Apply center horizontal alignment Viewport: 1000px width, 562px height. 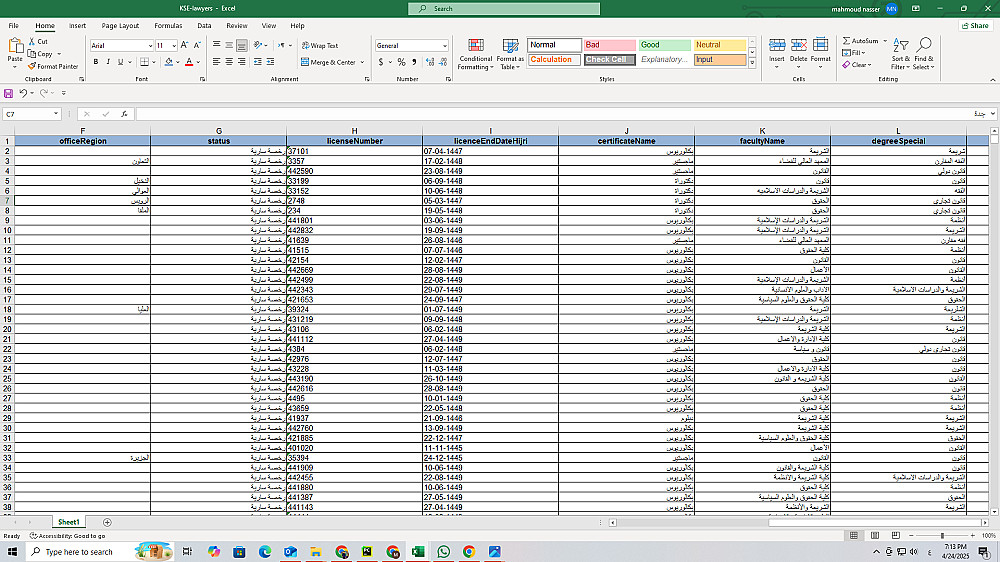(229, 62)
